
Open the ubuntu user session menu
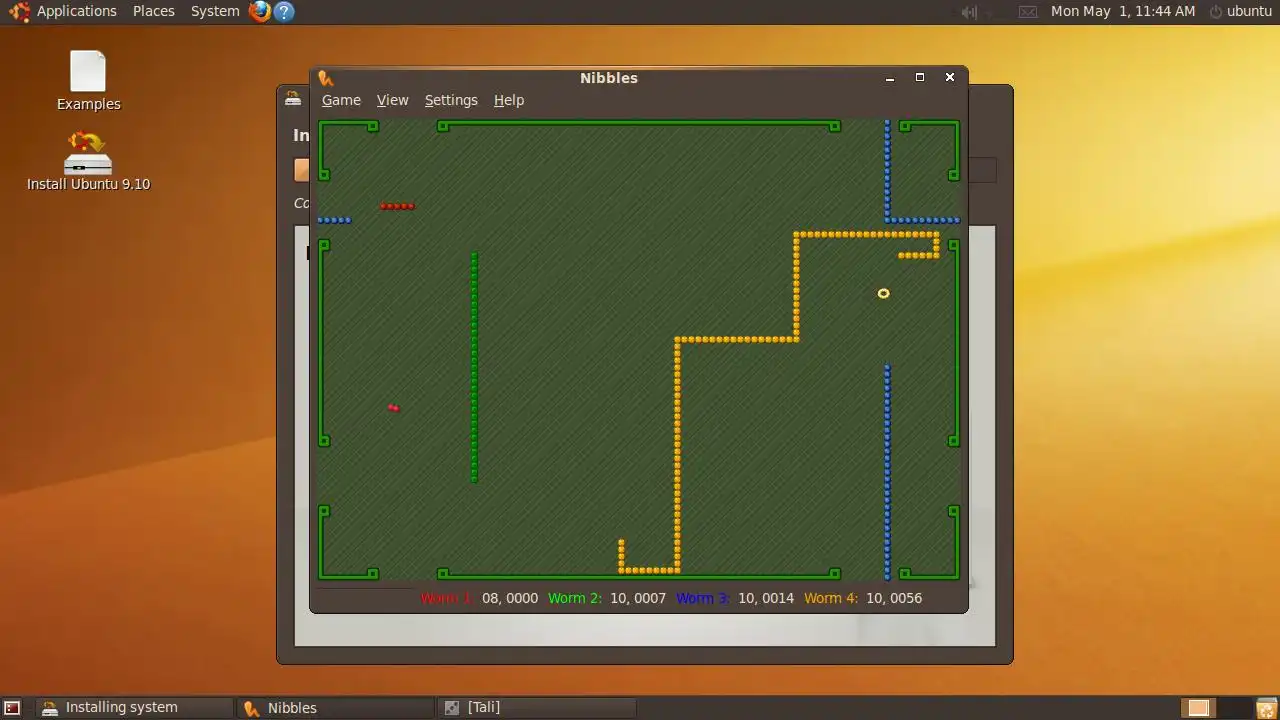(1240, 11)
